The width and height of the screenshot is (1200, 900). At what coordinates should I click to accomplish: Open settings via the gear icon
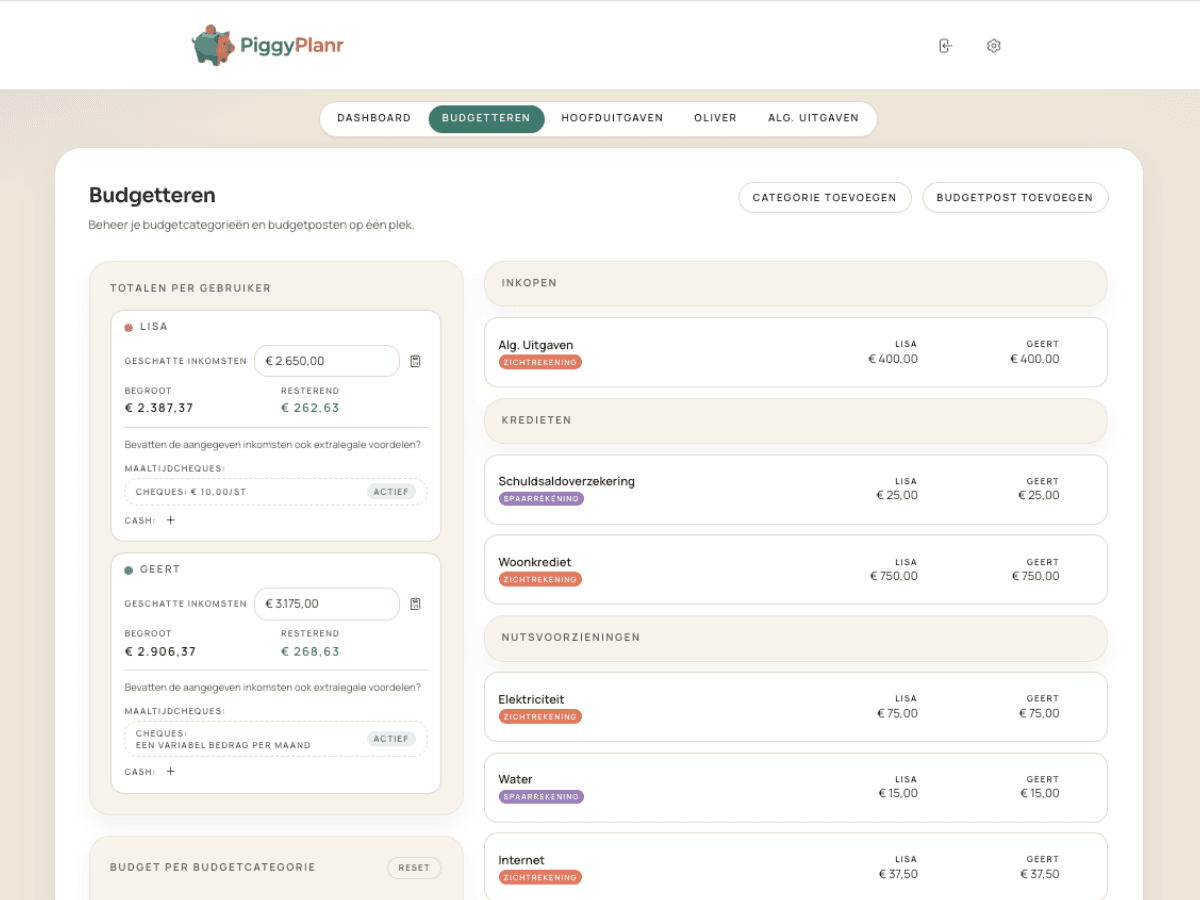[x=993, y=45]
